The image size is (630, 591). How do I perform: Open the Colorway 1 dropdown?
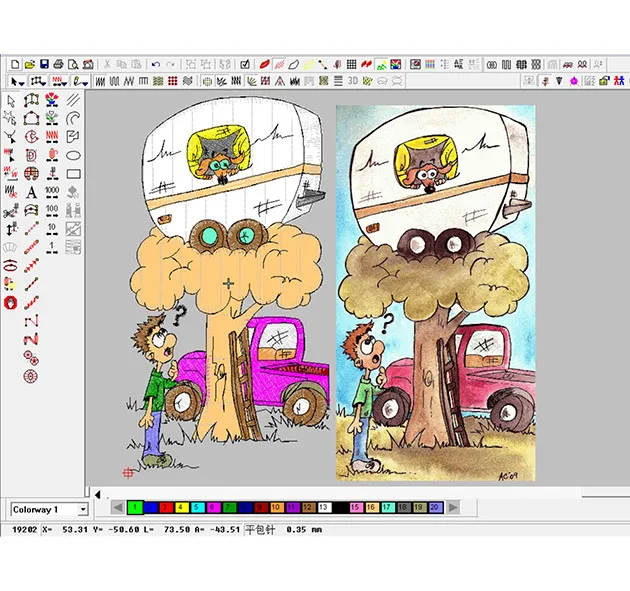tap(82, 509)
